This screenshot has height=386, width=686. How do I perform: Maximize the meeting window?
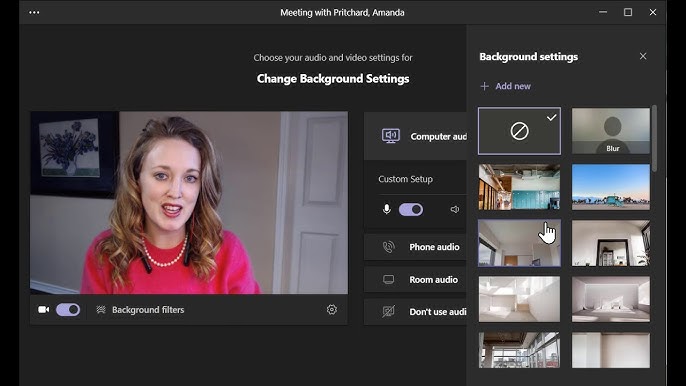(x=628, y=12)
